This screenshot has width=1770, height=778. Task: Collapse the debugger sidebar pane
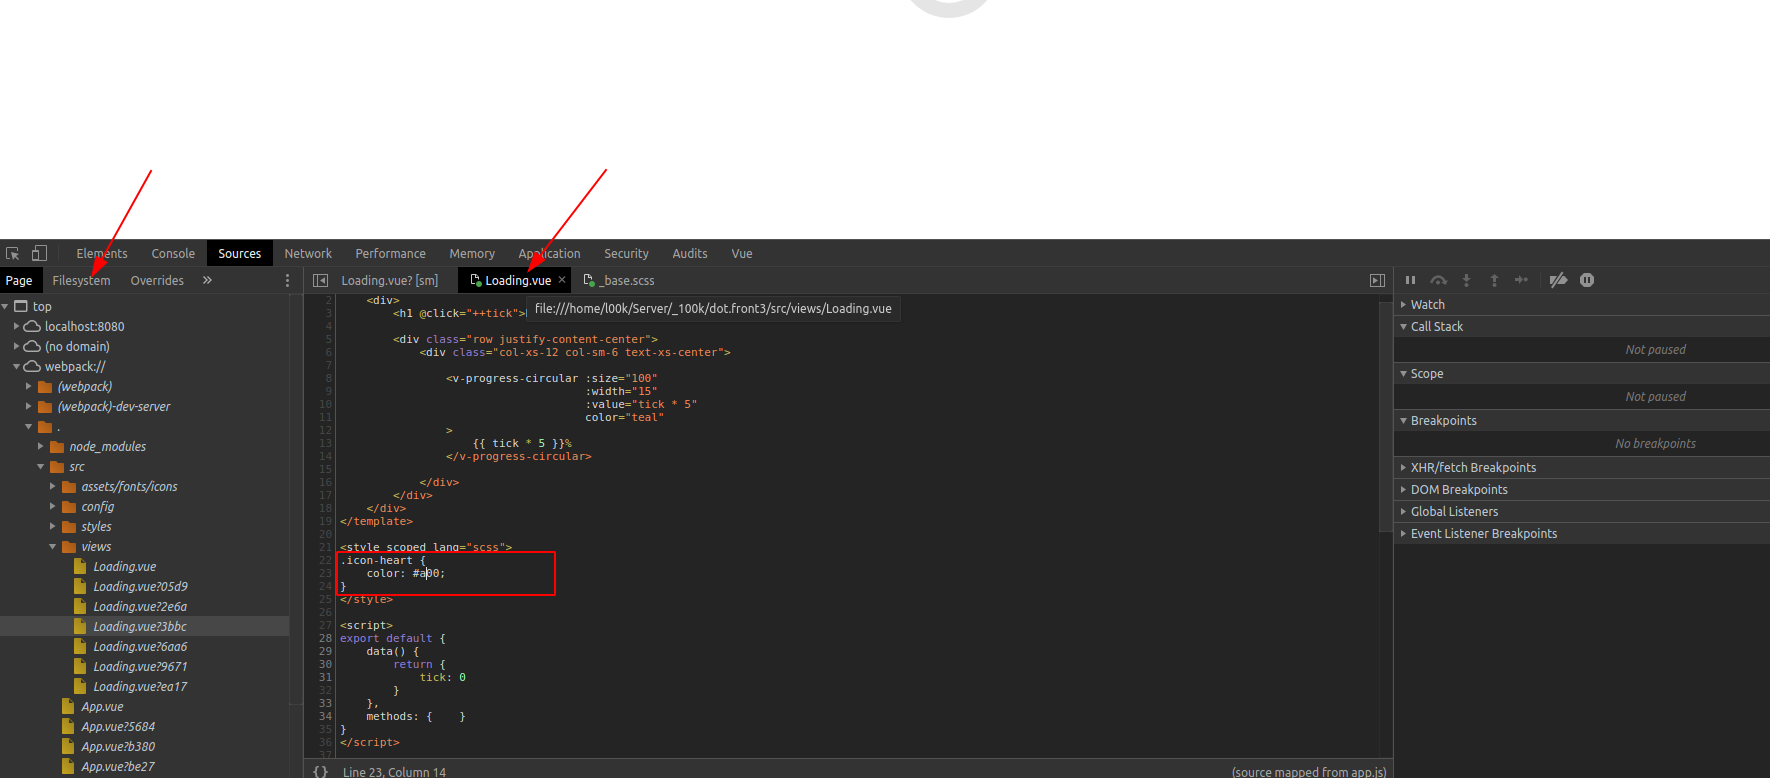click(x=1377, y=281)
